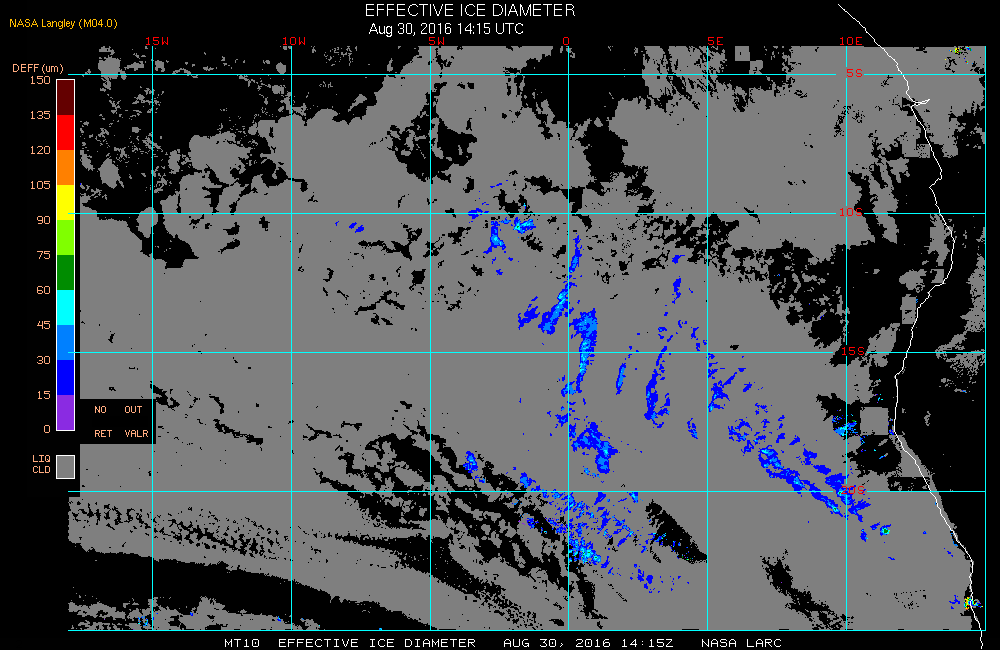Click the '20S' latitude label
Viewport: 1000px width, 650px height.
tap(853, 490)
